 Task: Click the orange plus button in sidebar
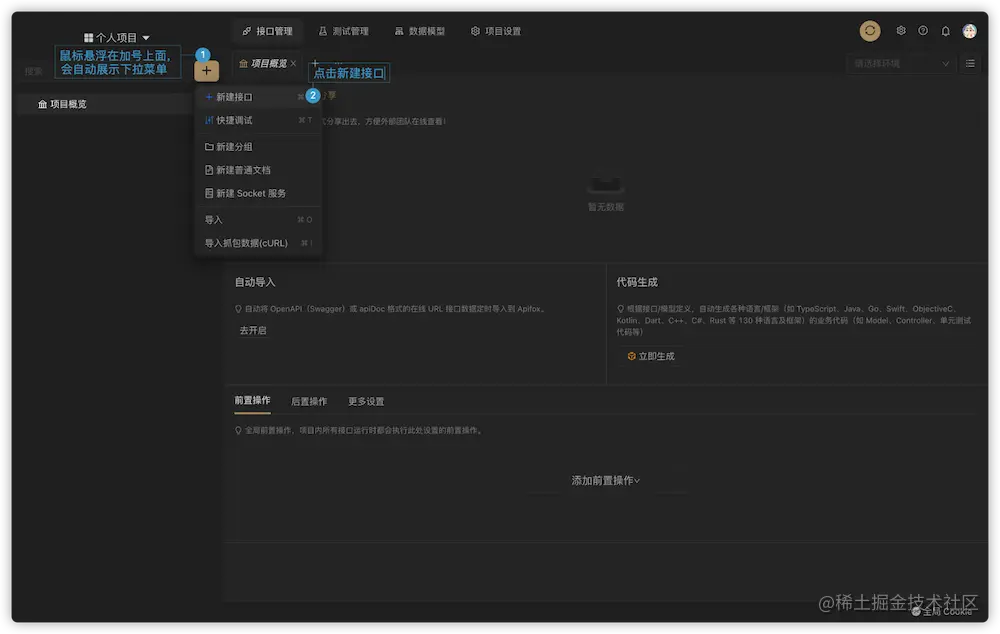point(206,70)
